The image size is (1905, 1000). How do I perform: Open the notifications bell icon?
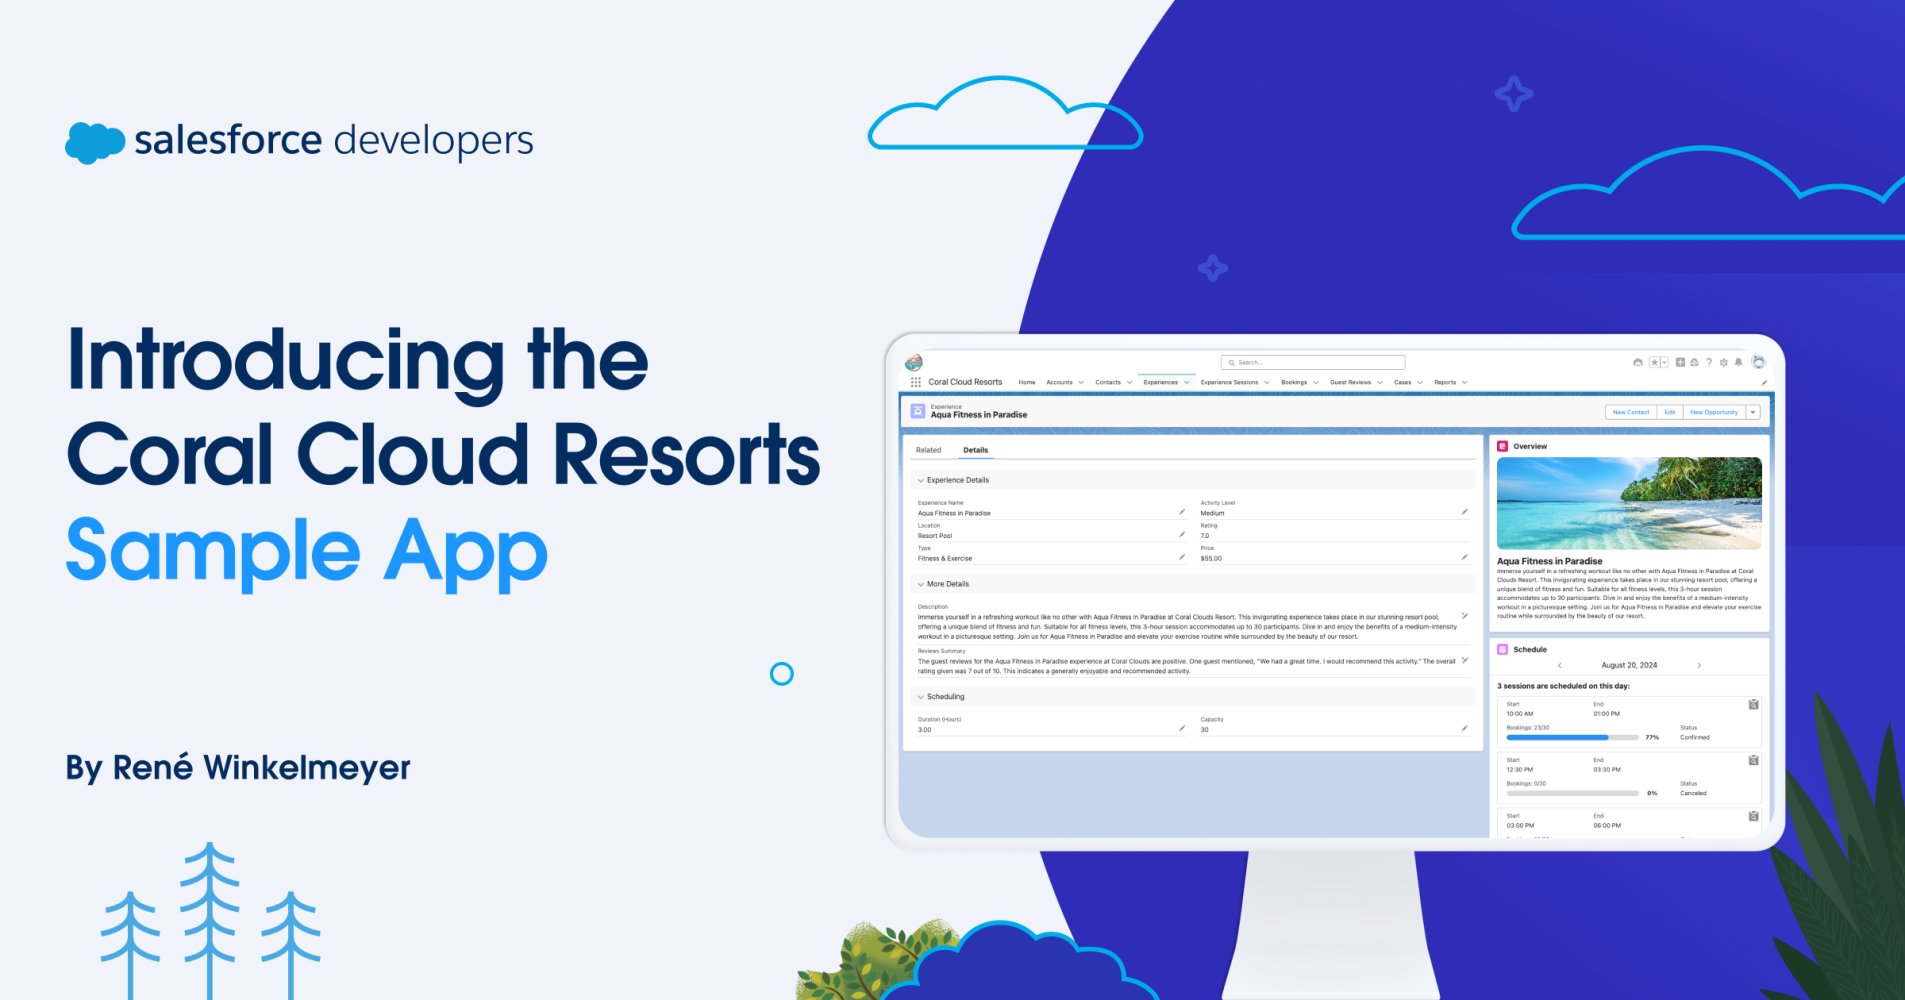1738,363
